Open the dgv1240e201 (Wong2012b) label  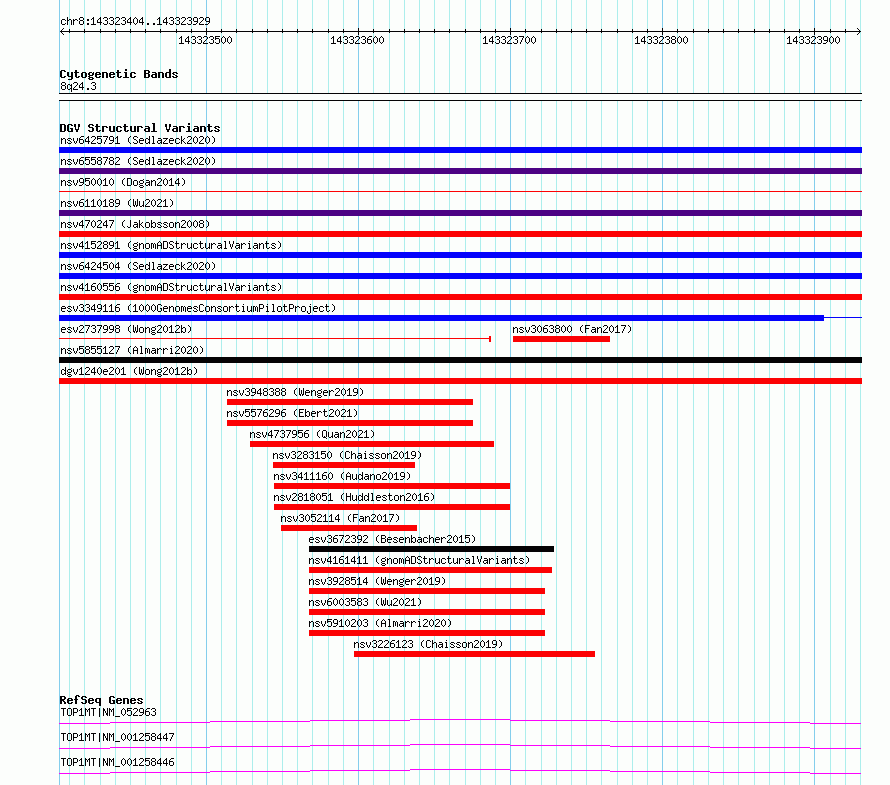point(129,371)
